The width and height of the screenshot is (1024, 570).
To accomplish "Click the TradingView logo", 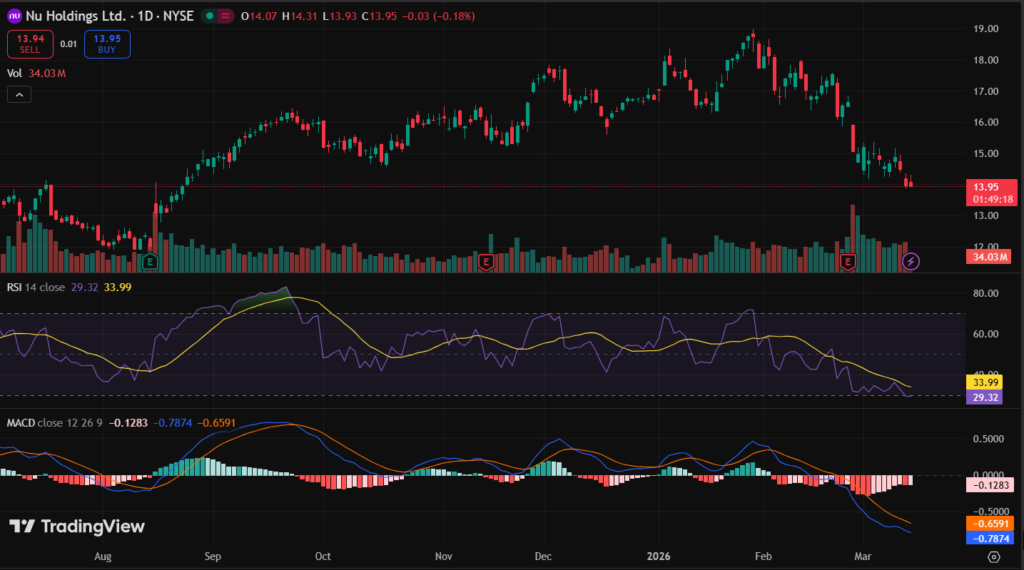I will coord(77,526).
